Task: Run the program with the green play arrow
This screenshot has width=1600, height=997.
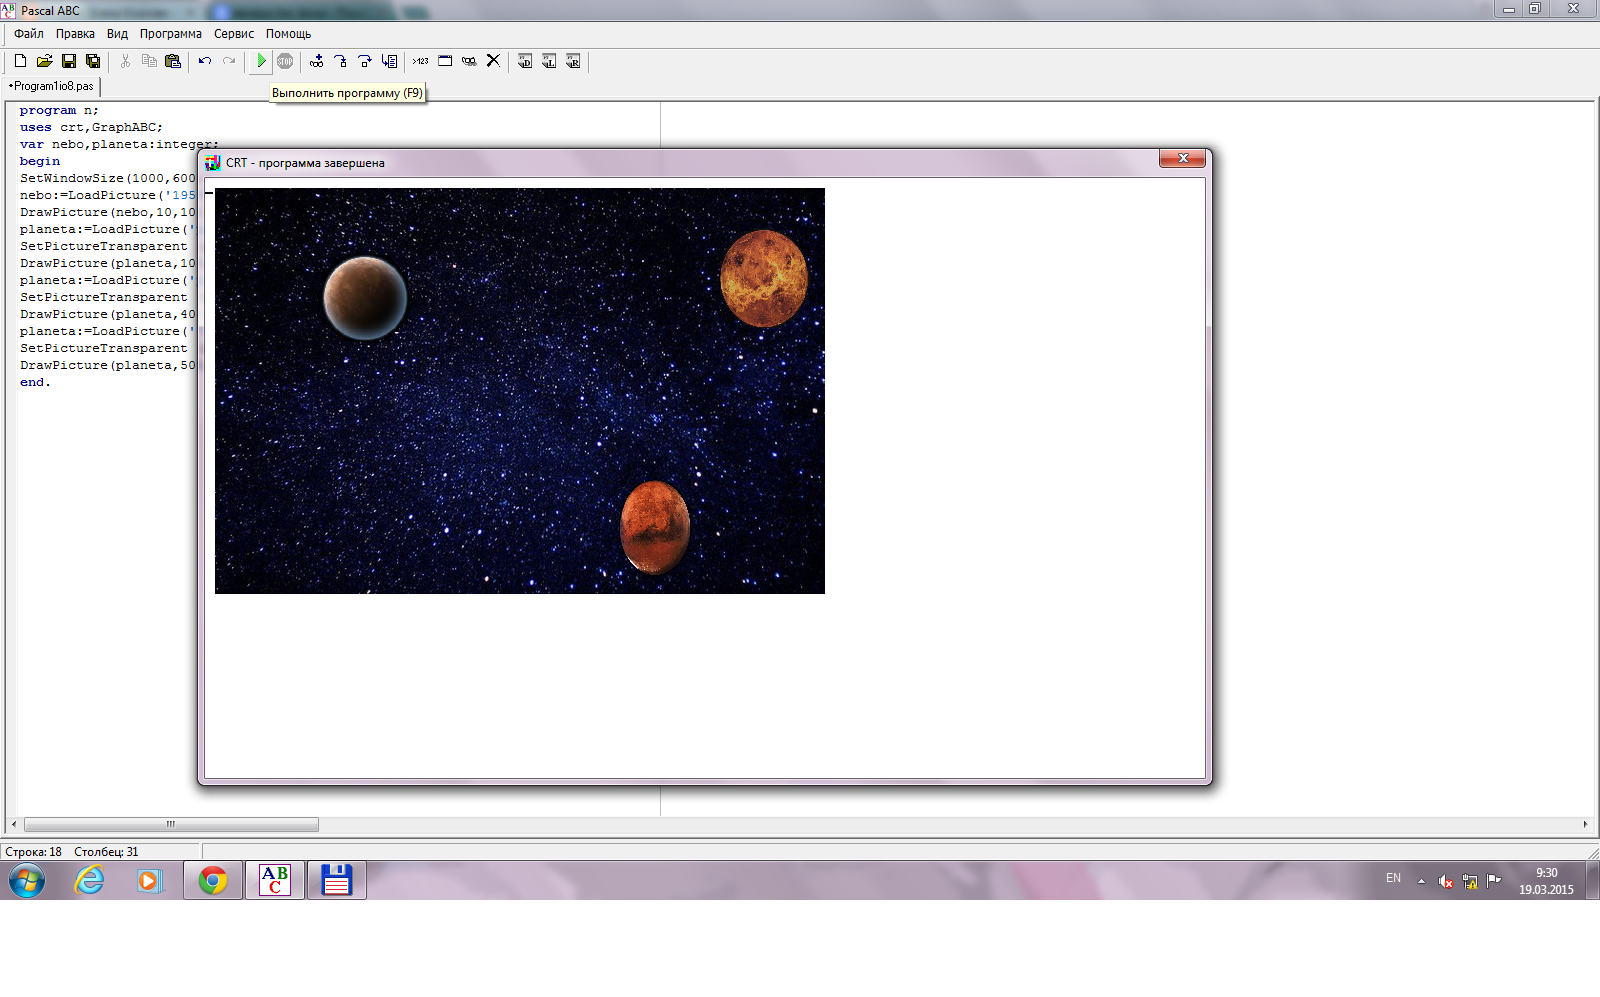Action: pyautogui.click(x=261, y=61)
